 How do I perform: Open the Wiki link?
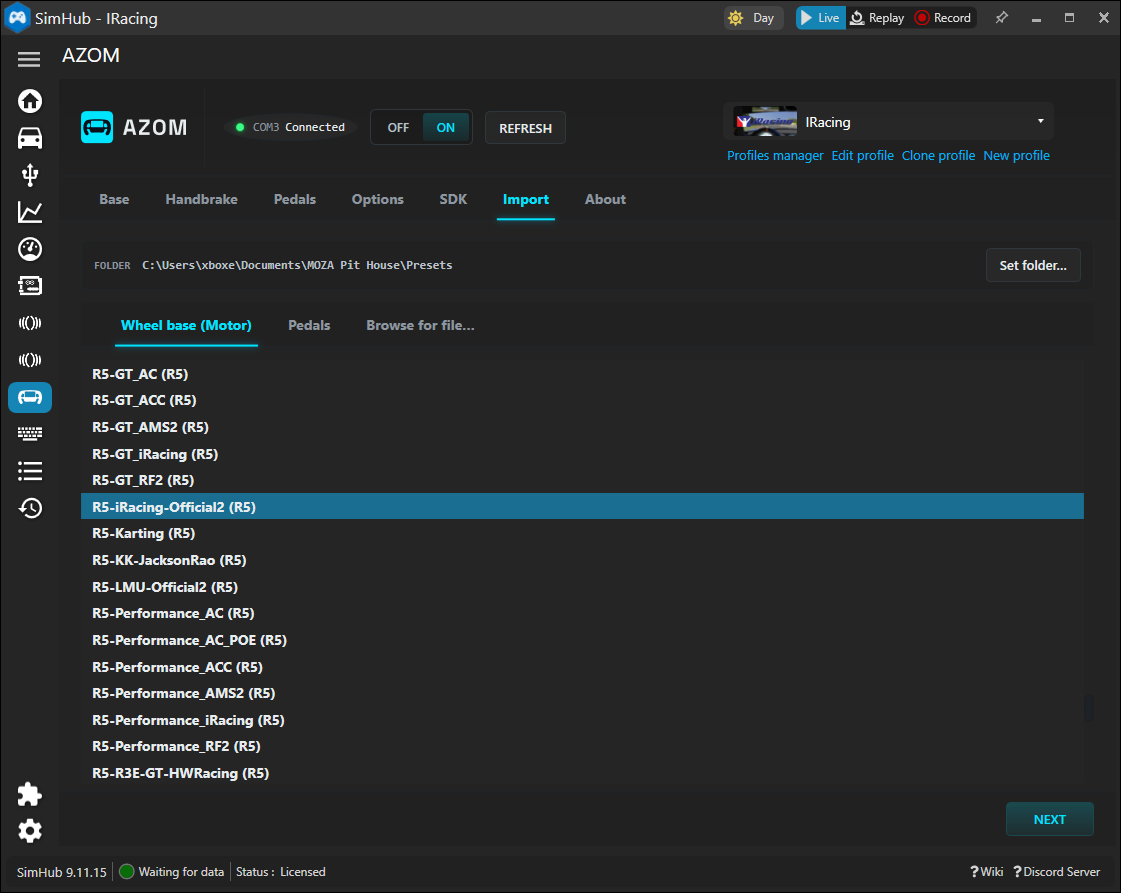(987, 872)
